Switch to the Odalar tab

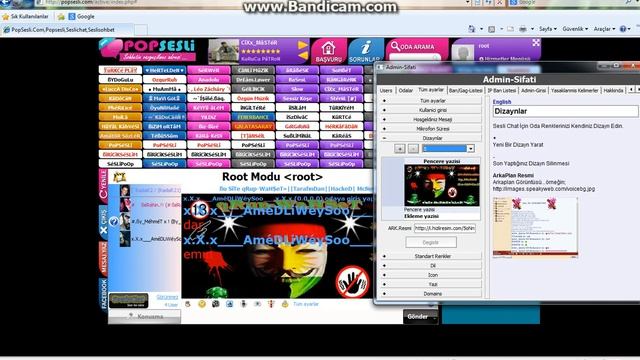point(405,90)
